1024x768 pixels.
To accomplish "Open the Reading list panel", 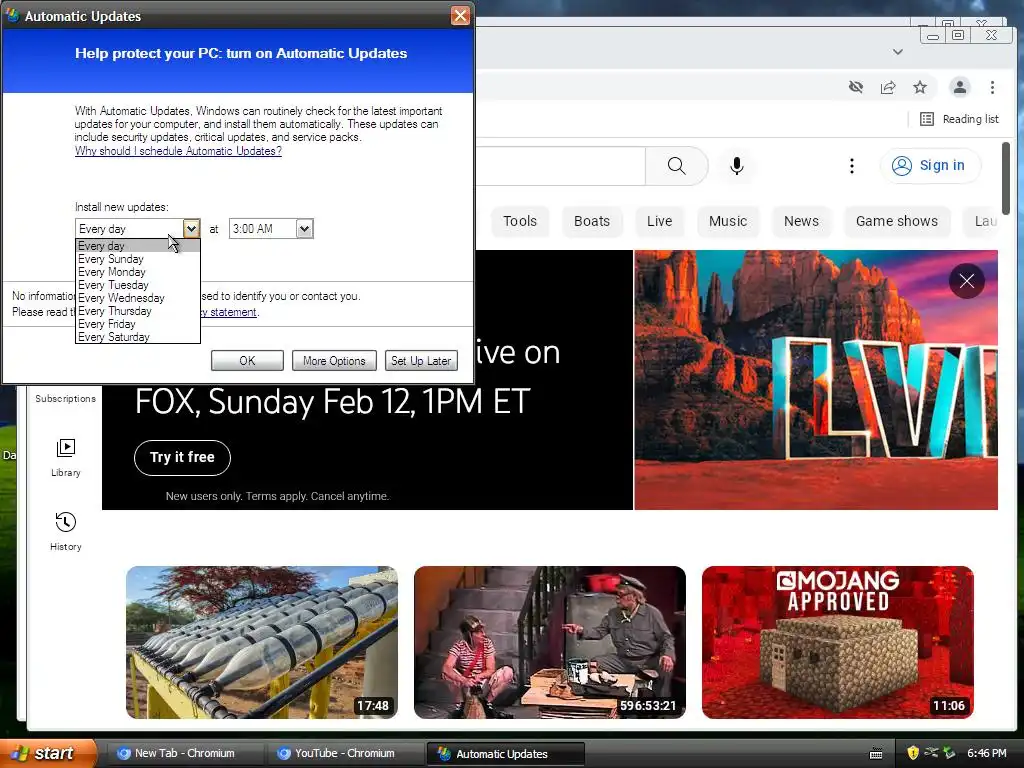I will (959, 119).
